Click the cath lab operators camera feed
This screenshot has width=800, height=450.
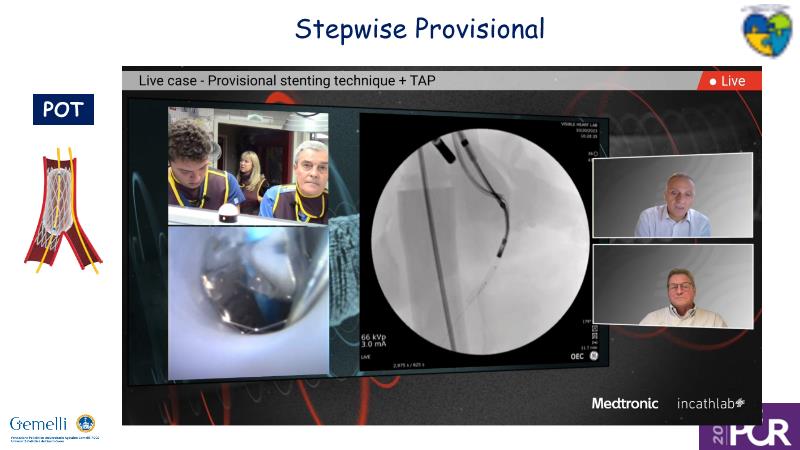tap(248, 167)
